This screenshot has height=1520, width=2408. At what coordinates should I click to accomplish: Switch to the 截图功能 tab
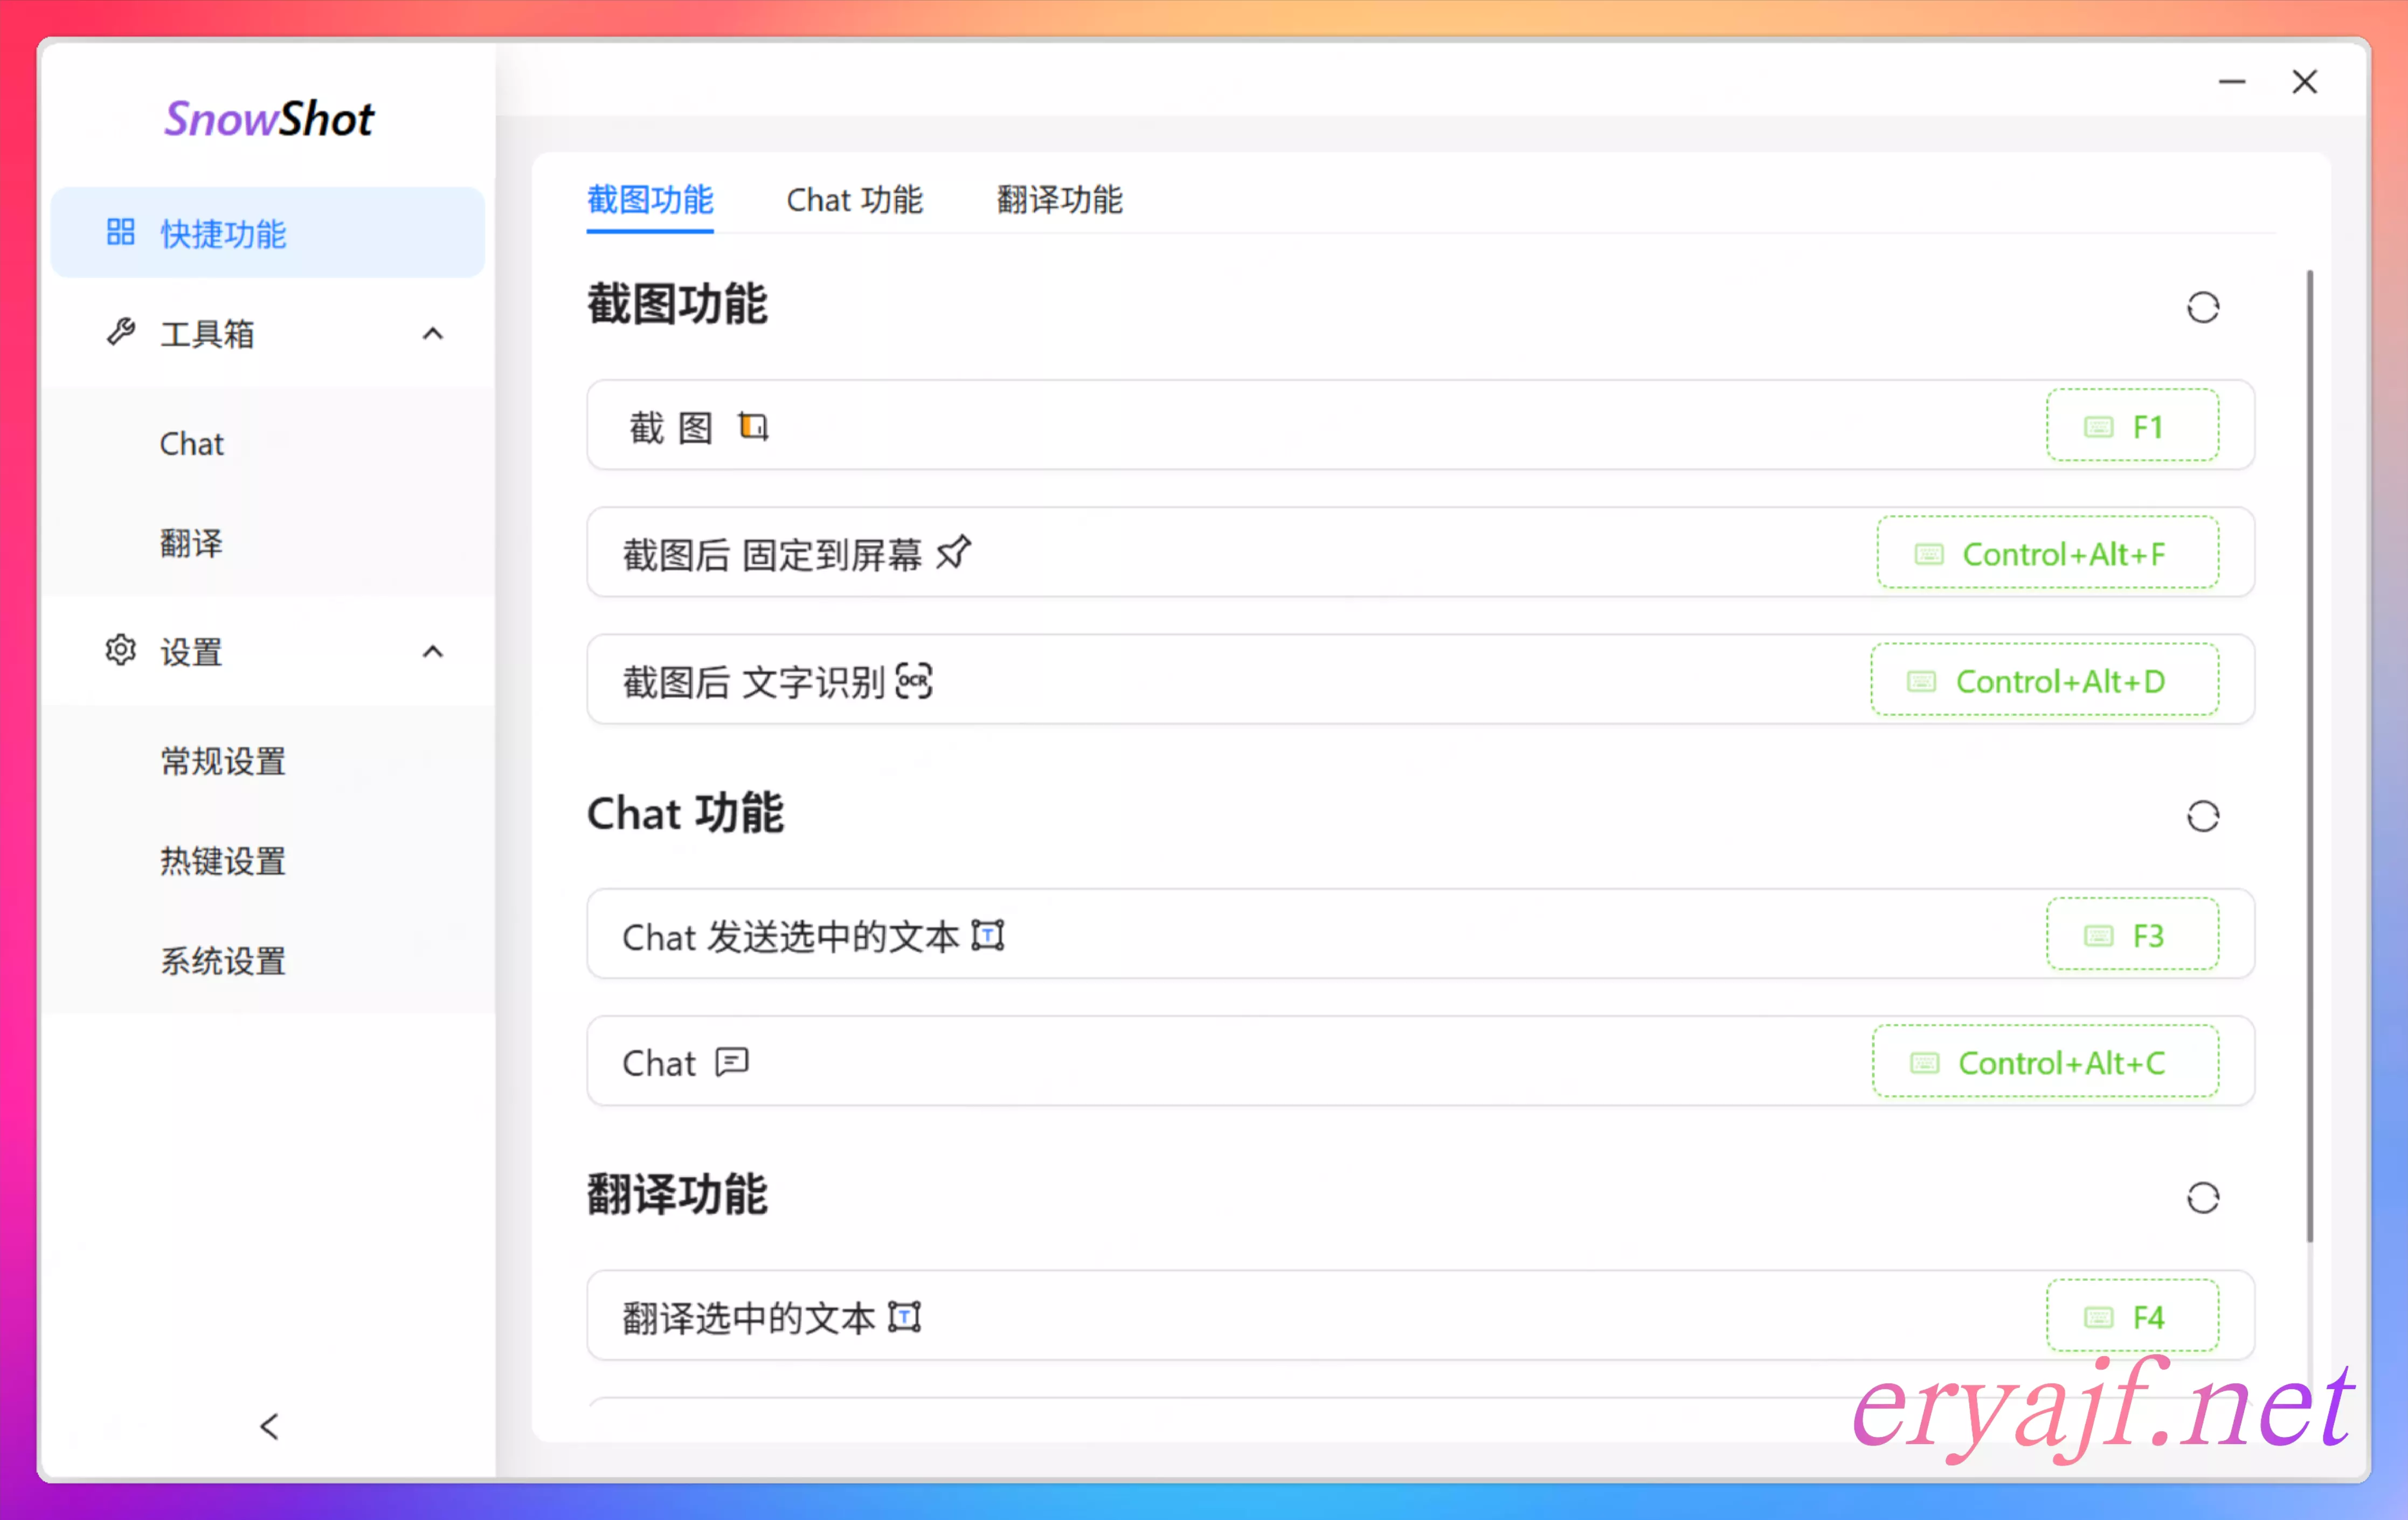coord(650,199)
